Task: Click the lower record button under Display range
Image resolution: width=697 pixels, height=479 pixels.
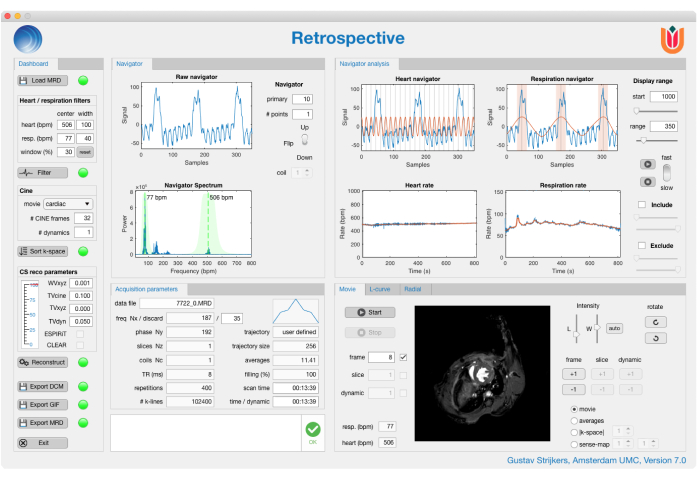Action: 648,182
